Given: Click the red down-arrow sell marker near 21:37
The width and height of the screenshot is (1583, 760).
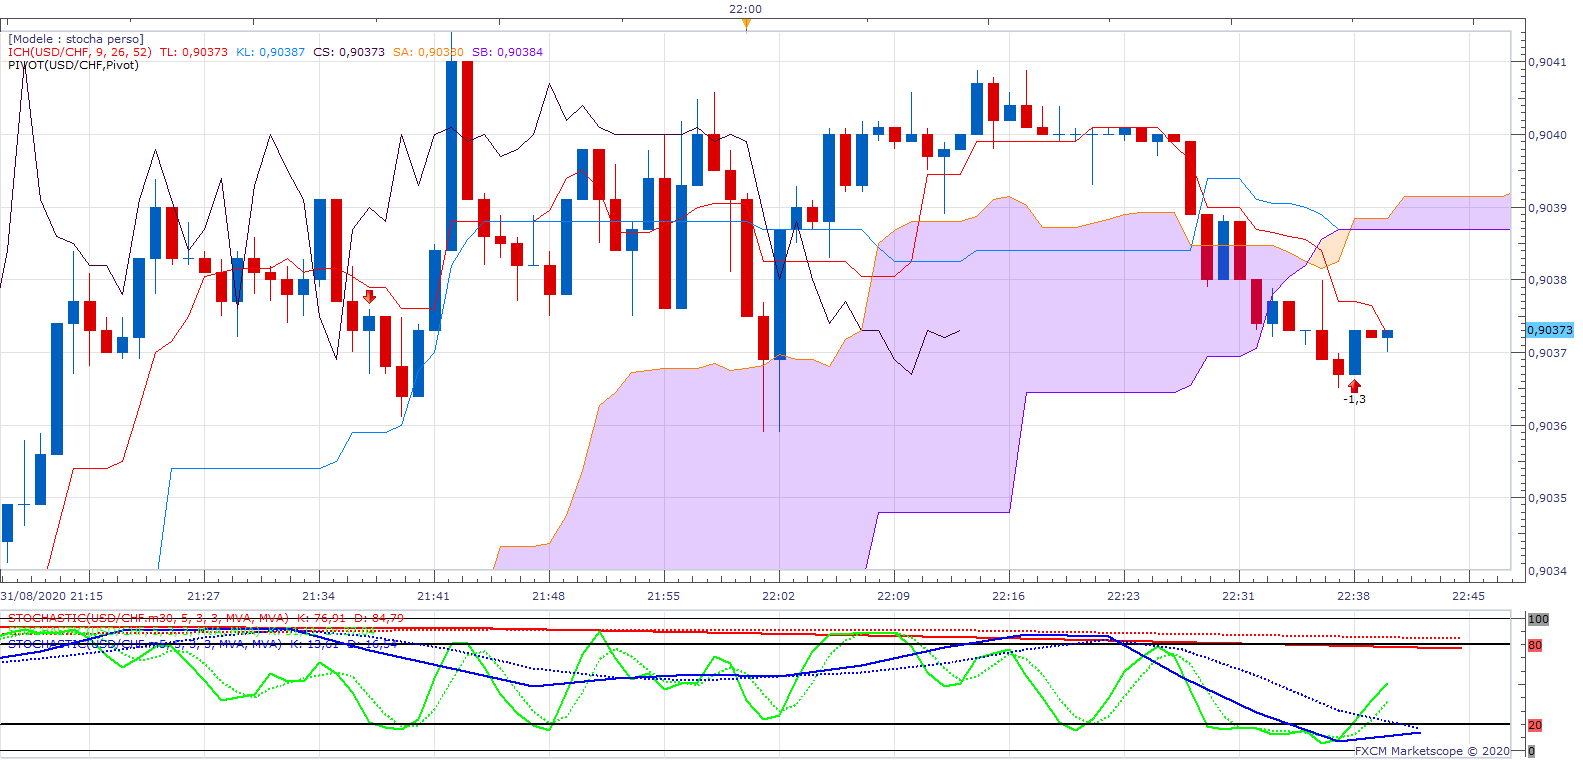Looking at the screenshot, I should 369,297.
